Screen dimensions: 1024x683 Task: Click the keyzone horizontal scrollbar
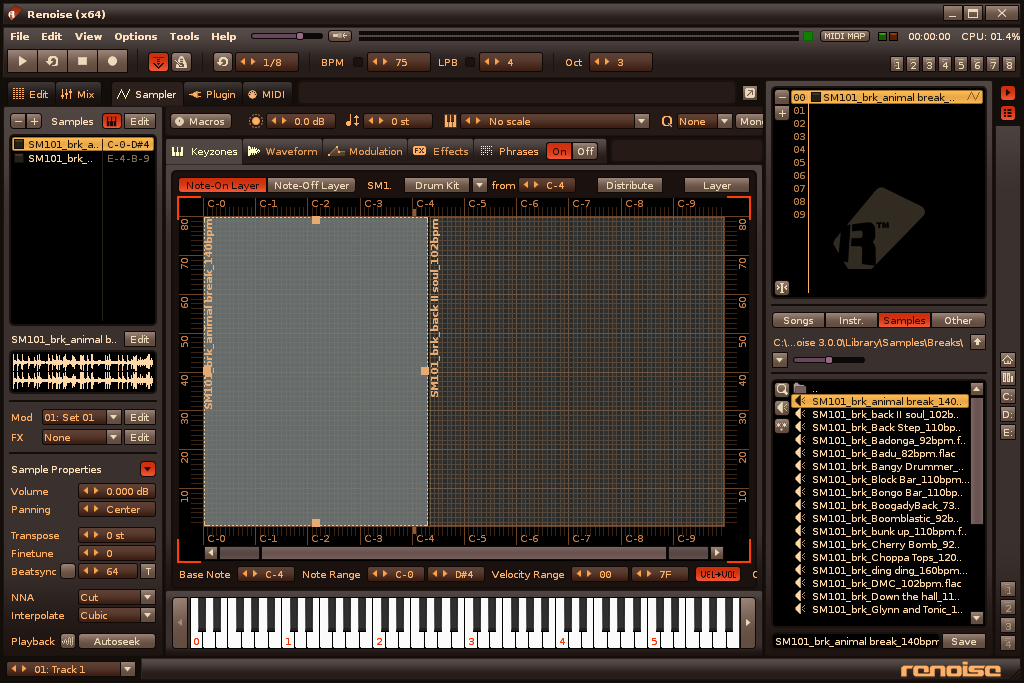coord(464,552)
